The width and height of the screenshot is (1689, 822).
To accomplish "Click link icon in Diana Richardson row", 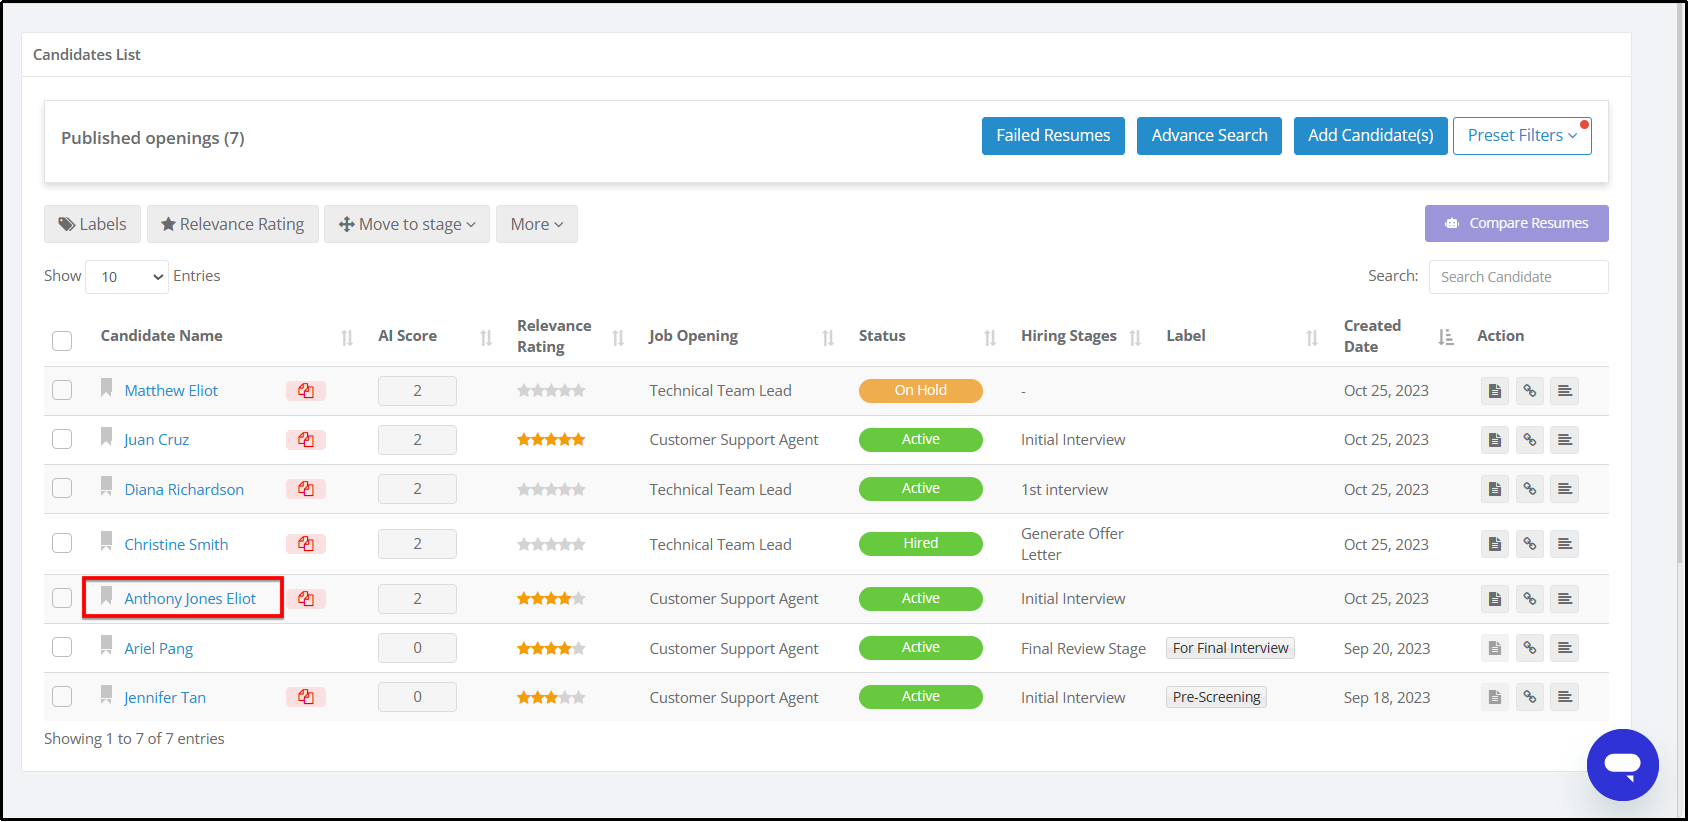I will pyautogui.click(x=1530, y=489).
